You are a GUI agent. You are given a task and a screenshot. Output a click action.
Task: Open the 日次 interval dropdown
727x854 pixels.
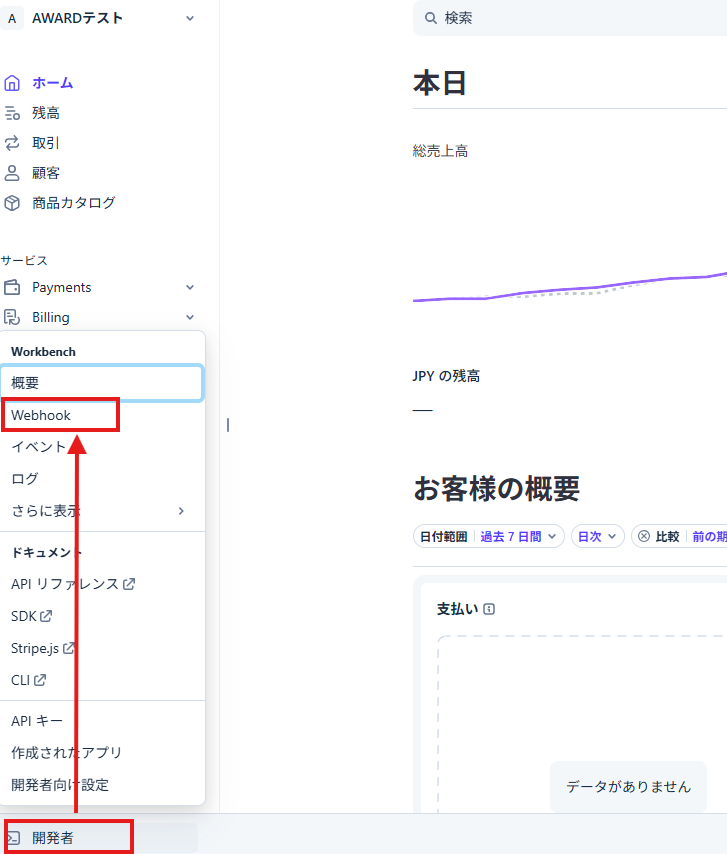pos(598,536)
